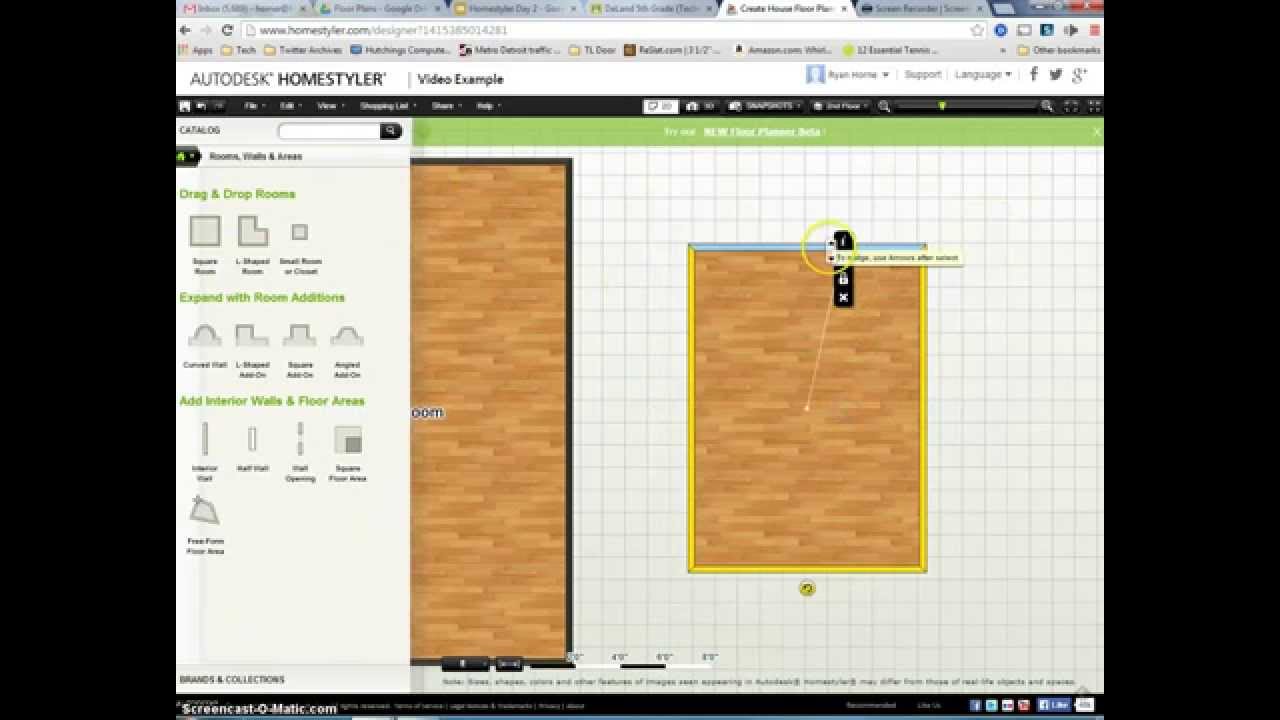The width and height of the screenshot is (1280, 720).
Task: Choose the Angled Add-On
Action: pos(347,336)
